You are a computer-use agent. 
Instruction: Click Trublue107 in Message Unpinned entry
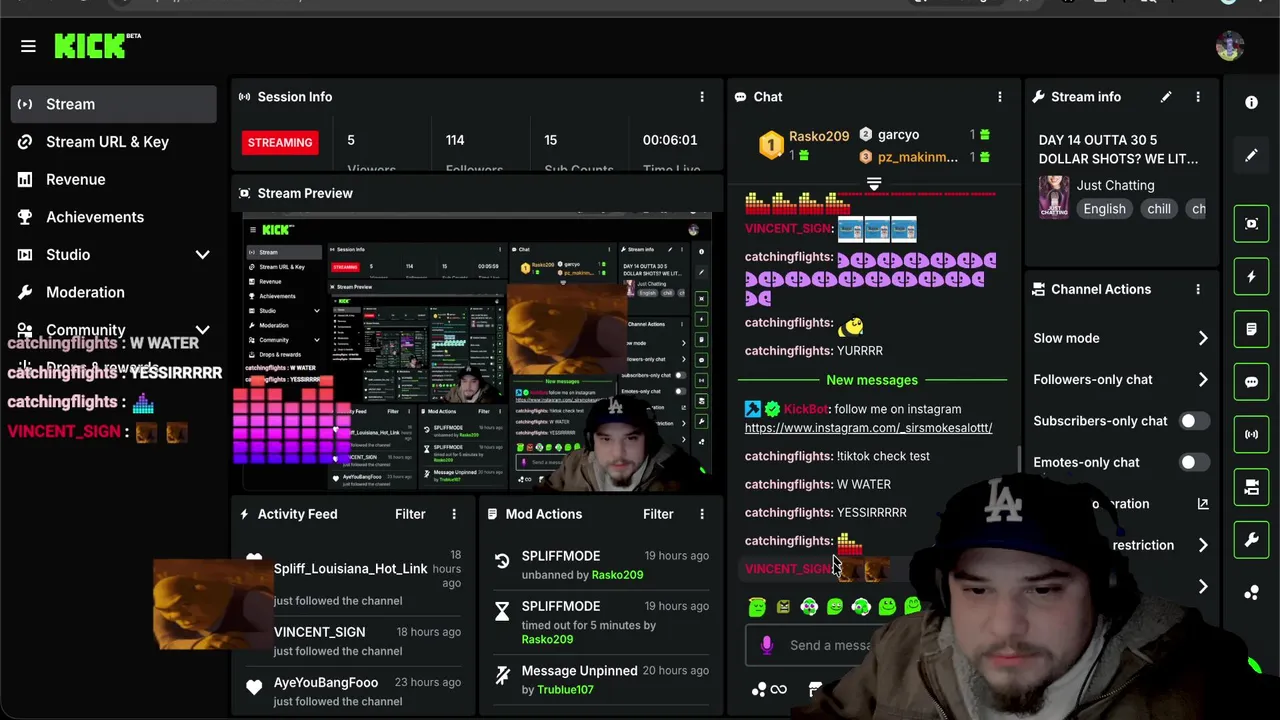(x=565, y=690)
